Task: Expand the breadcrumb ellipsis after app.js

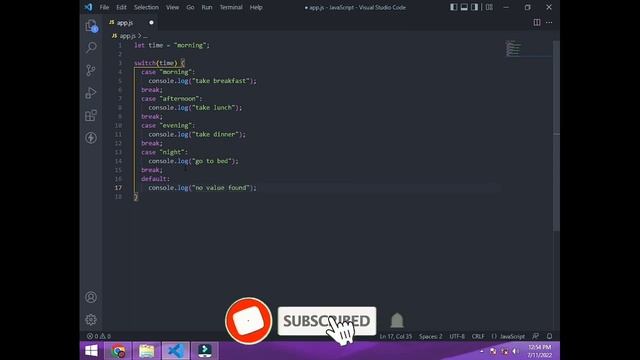Action: point(145,36)
